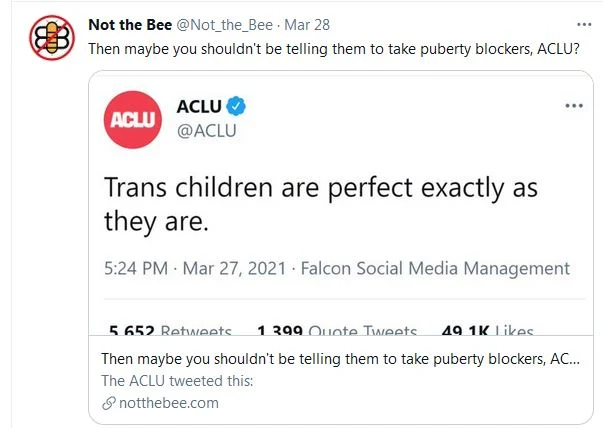
Task: Click the red ACLU logo avatar
Action: (x=133, y=118)
